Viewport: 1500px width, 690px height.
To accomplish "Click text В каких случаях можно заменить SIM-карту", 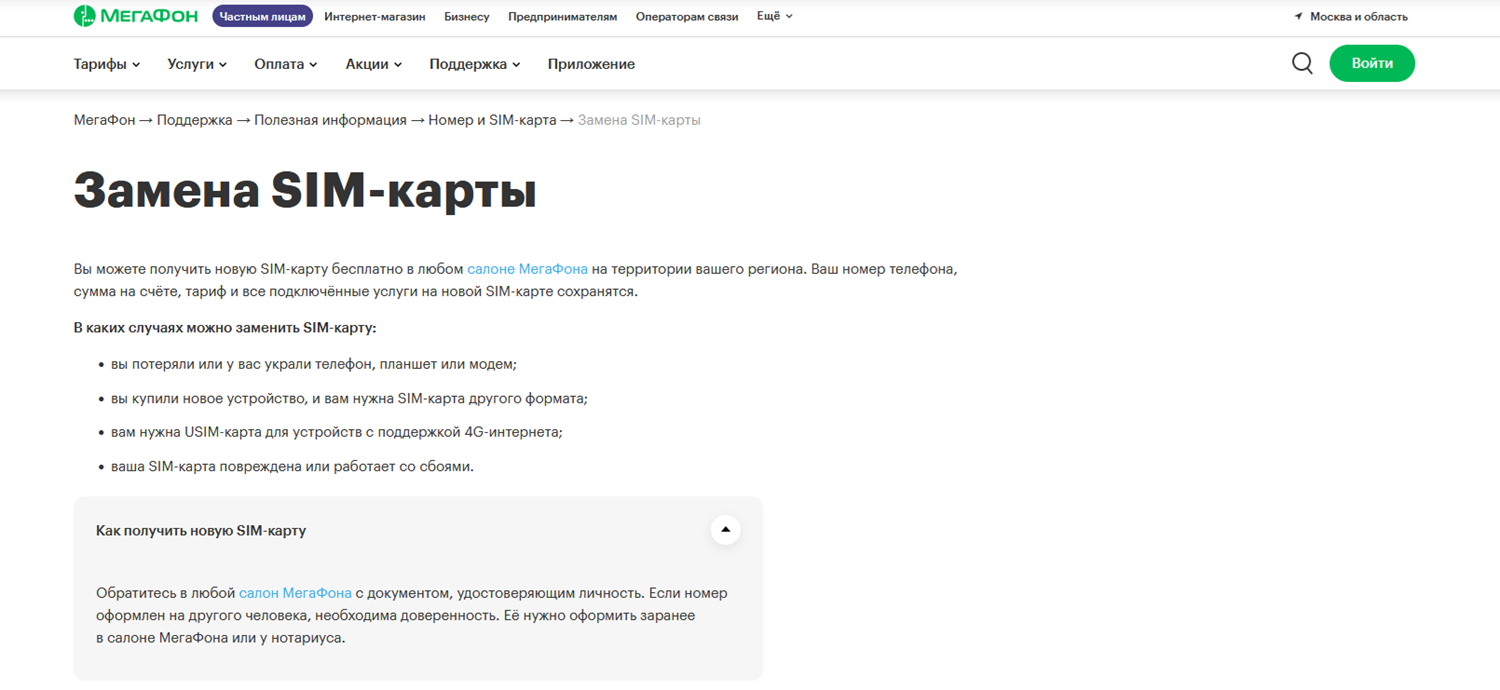I will 225,328.
